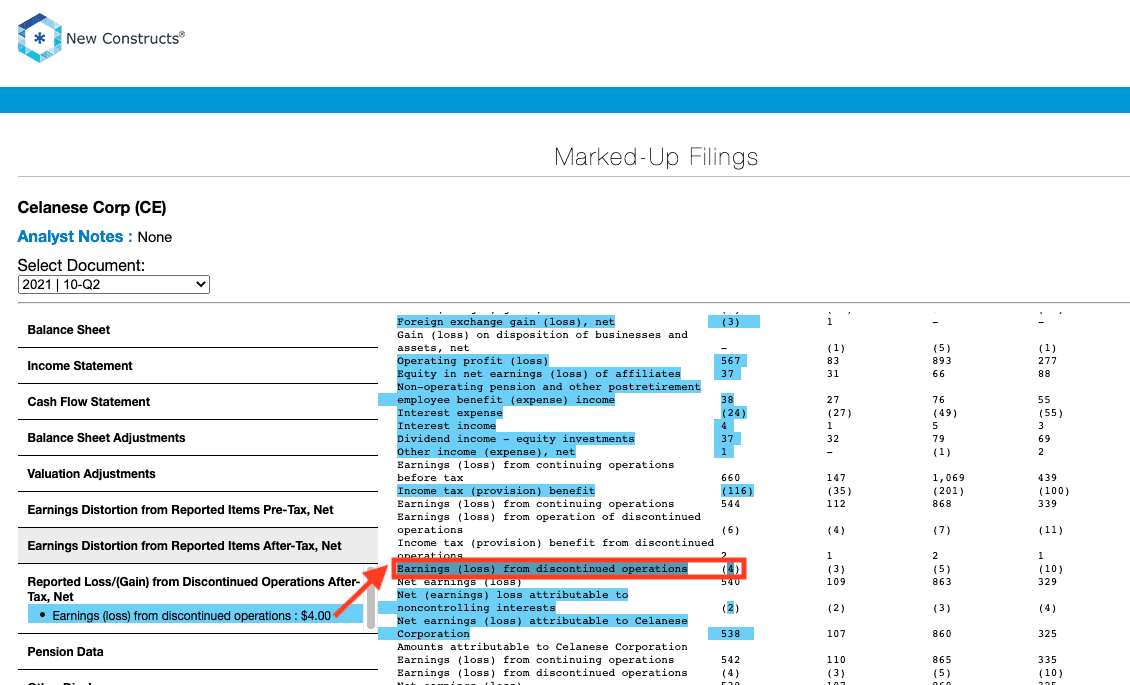
Task: Click the highlighted 'Interest income' label
Action: [446, 426]
